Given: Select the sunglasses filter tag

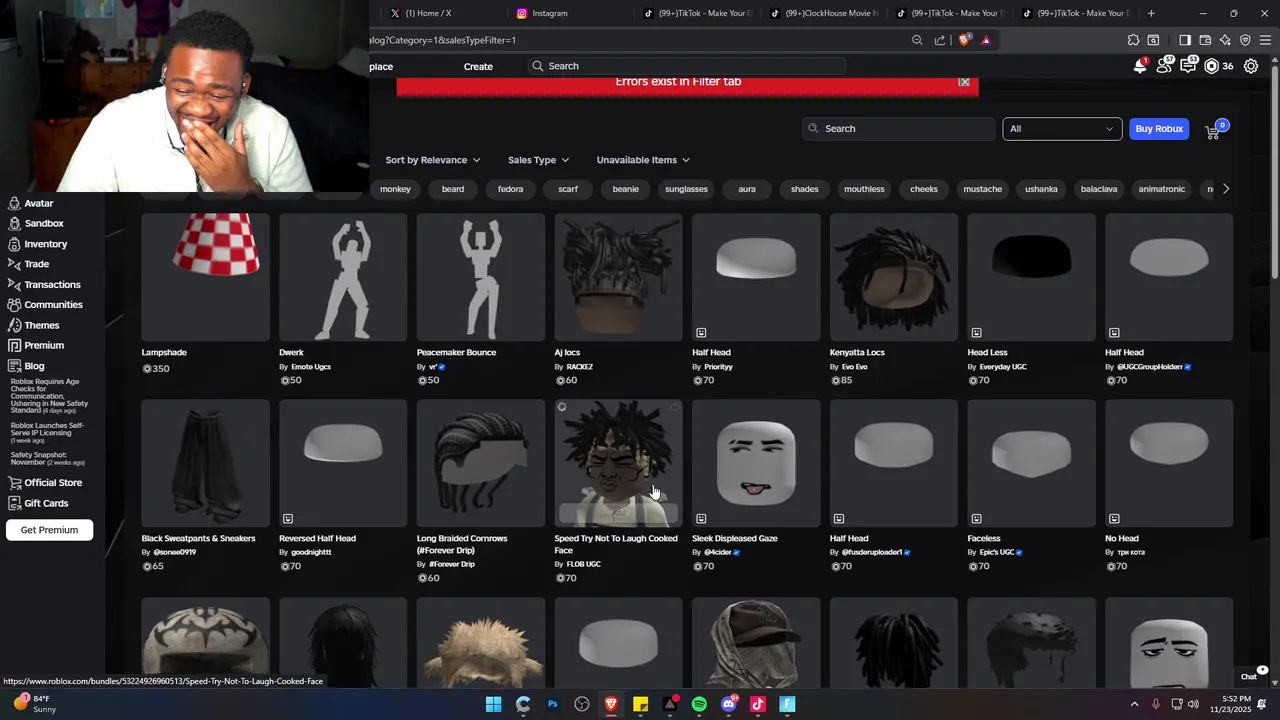Looking at the screenshot, I should click(x=686, y=189).
